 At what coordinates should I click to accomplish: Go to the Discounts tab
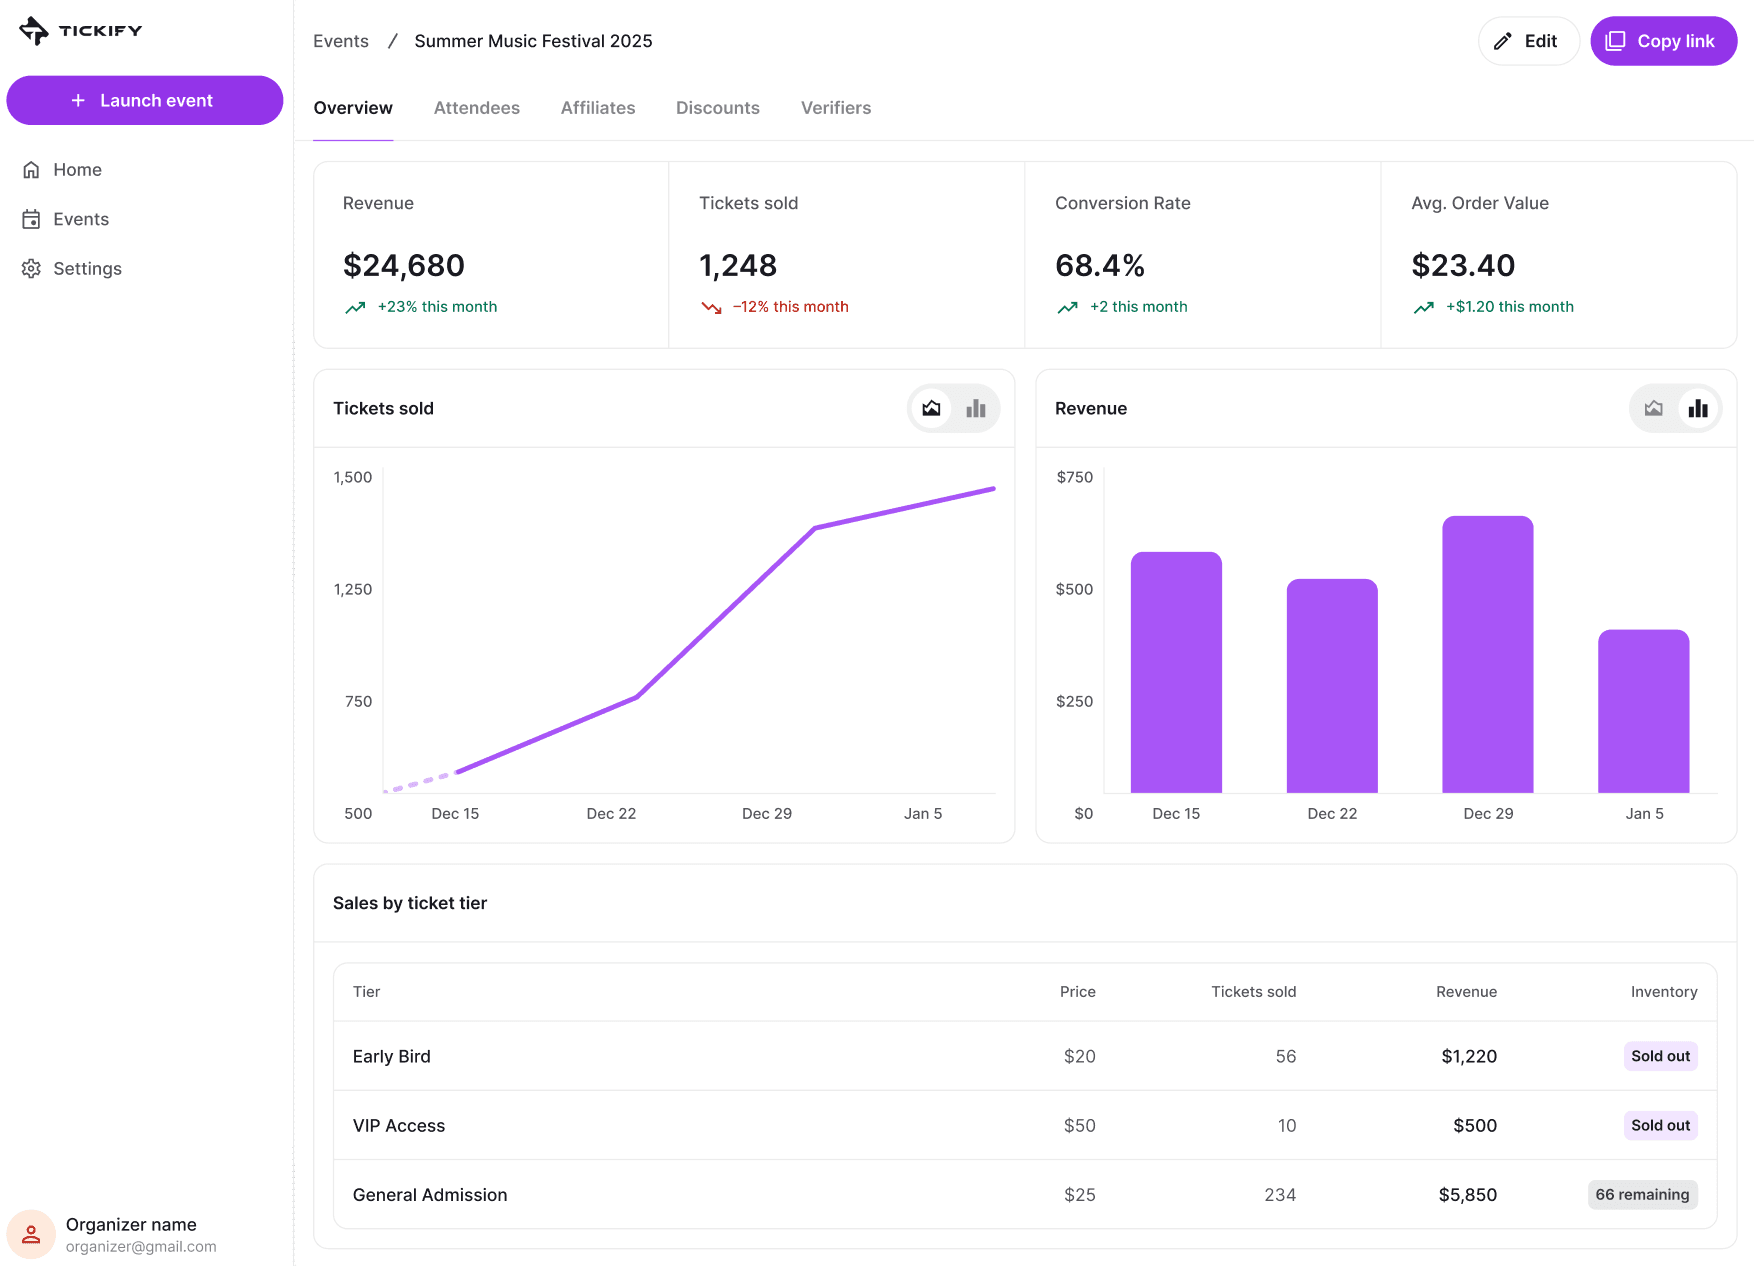(718, 108)
